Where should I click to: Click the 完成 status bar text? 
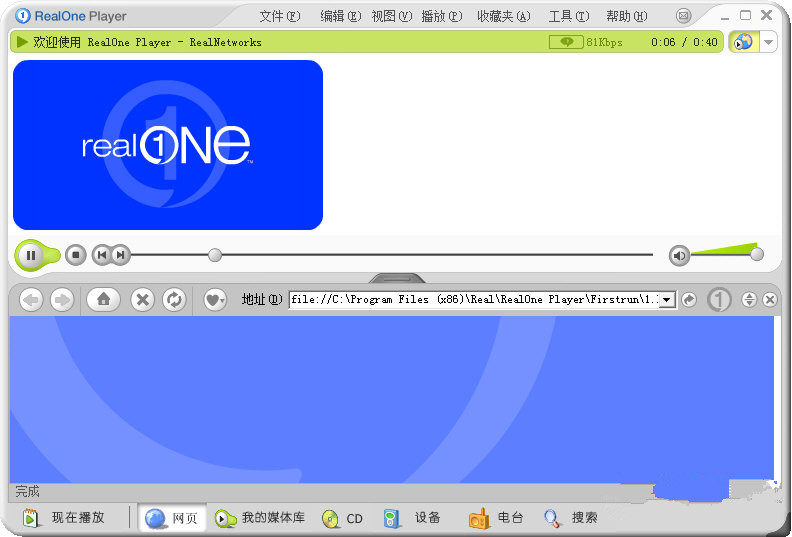27,491
